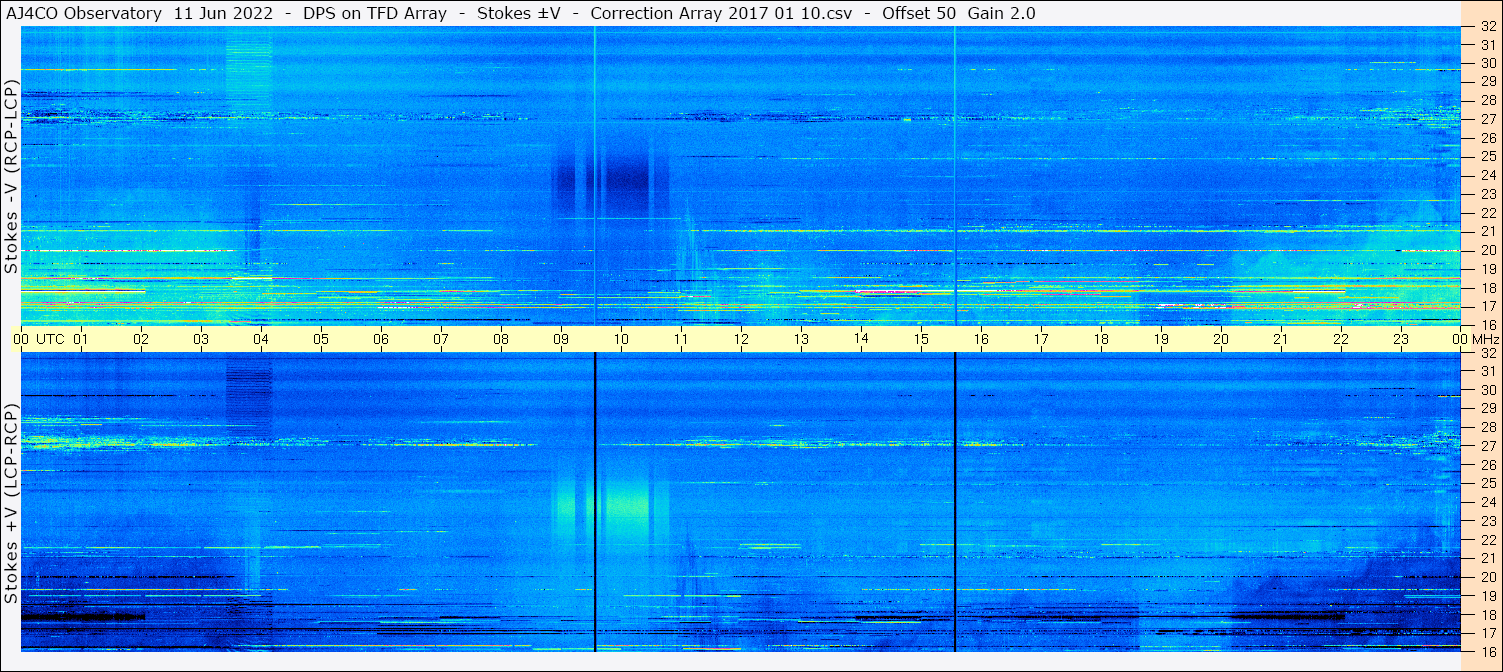Click '28' on lower panel frequency scale
Image resolution: width=1503 pixels, height=672 pixels.
(1488, 427)
